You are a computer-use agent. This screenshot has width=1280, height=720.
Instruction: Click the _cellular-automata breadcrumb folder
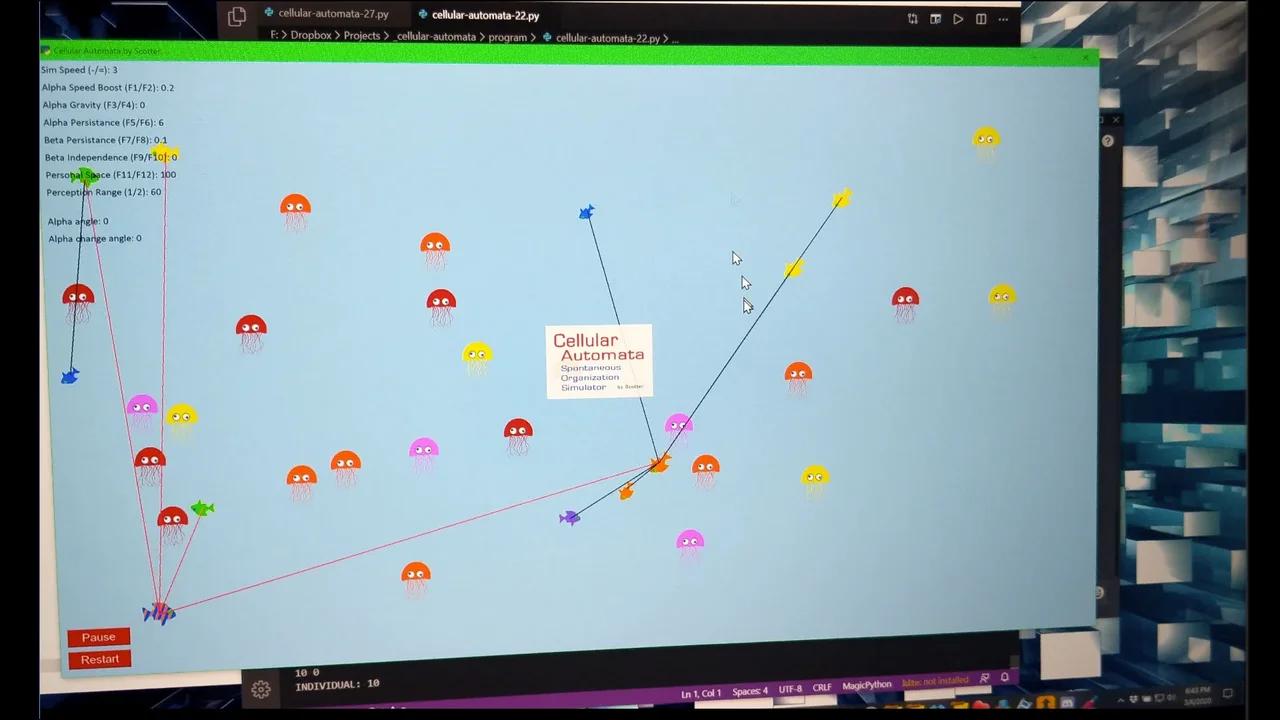tap(436, 37)
